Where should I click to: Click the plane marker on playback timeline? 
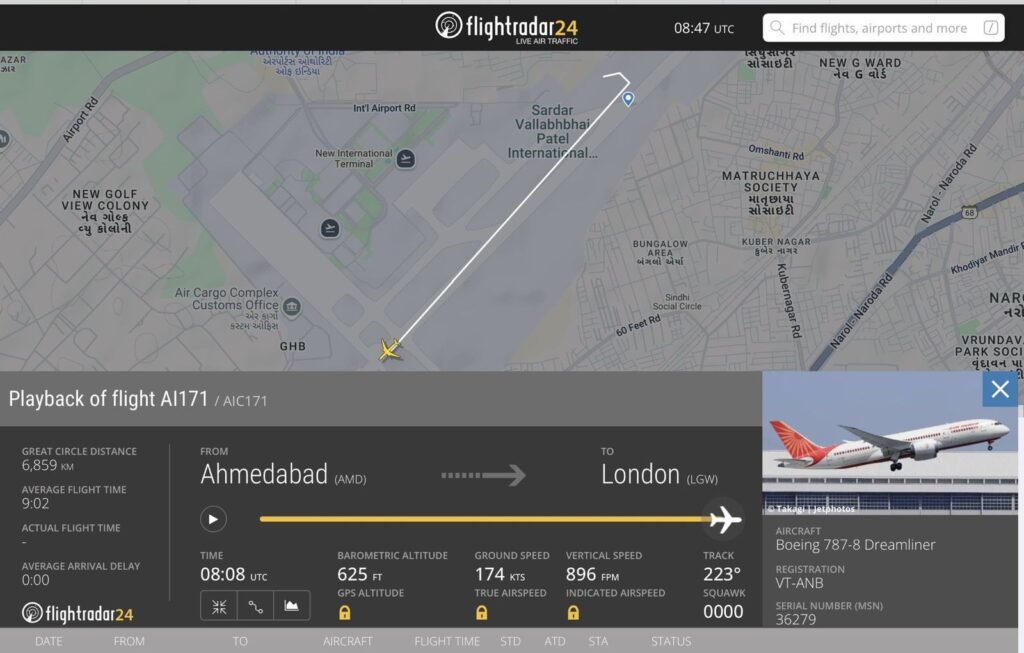coord(724,519)
